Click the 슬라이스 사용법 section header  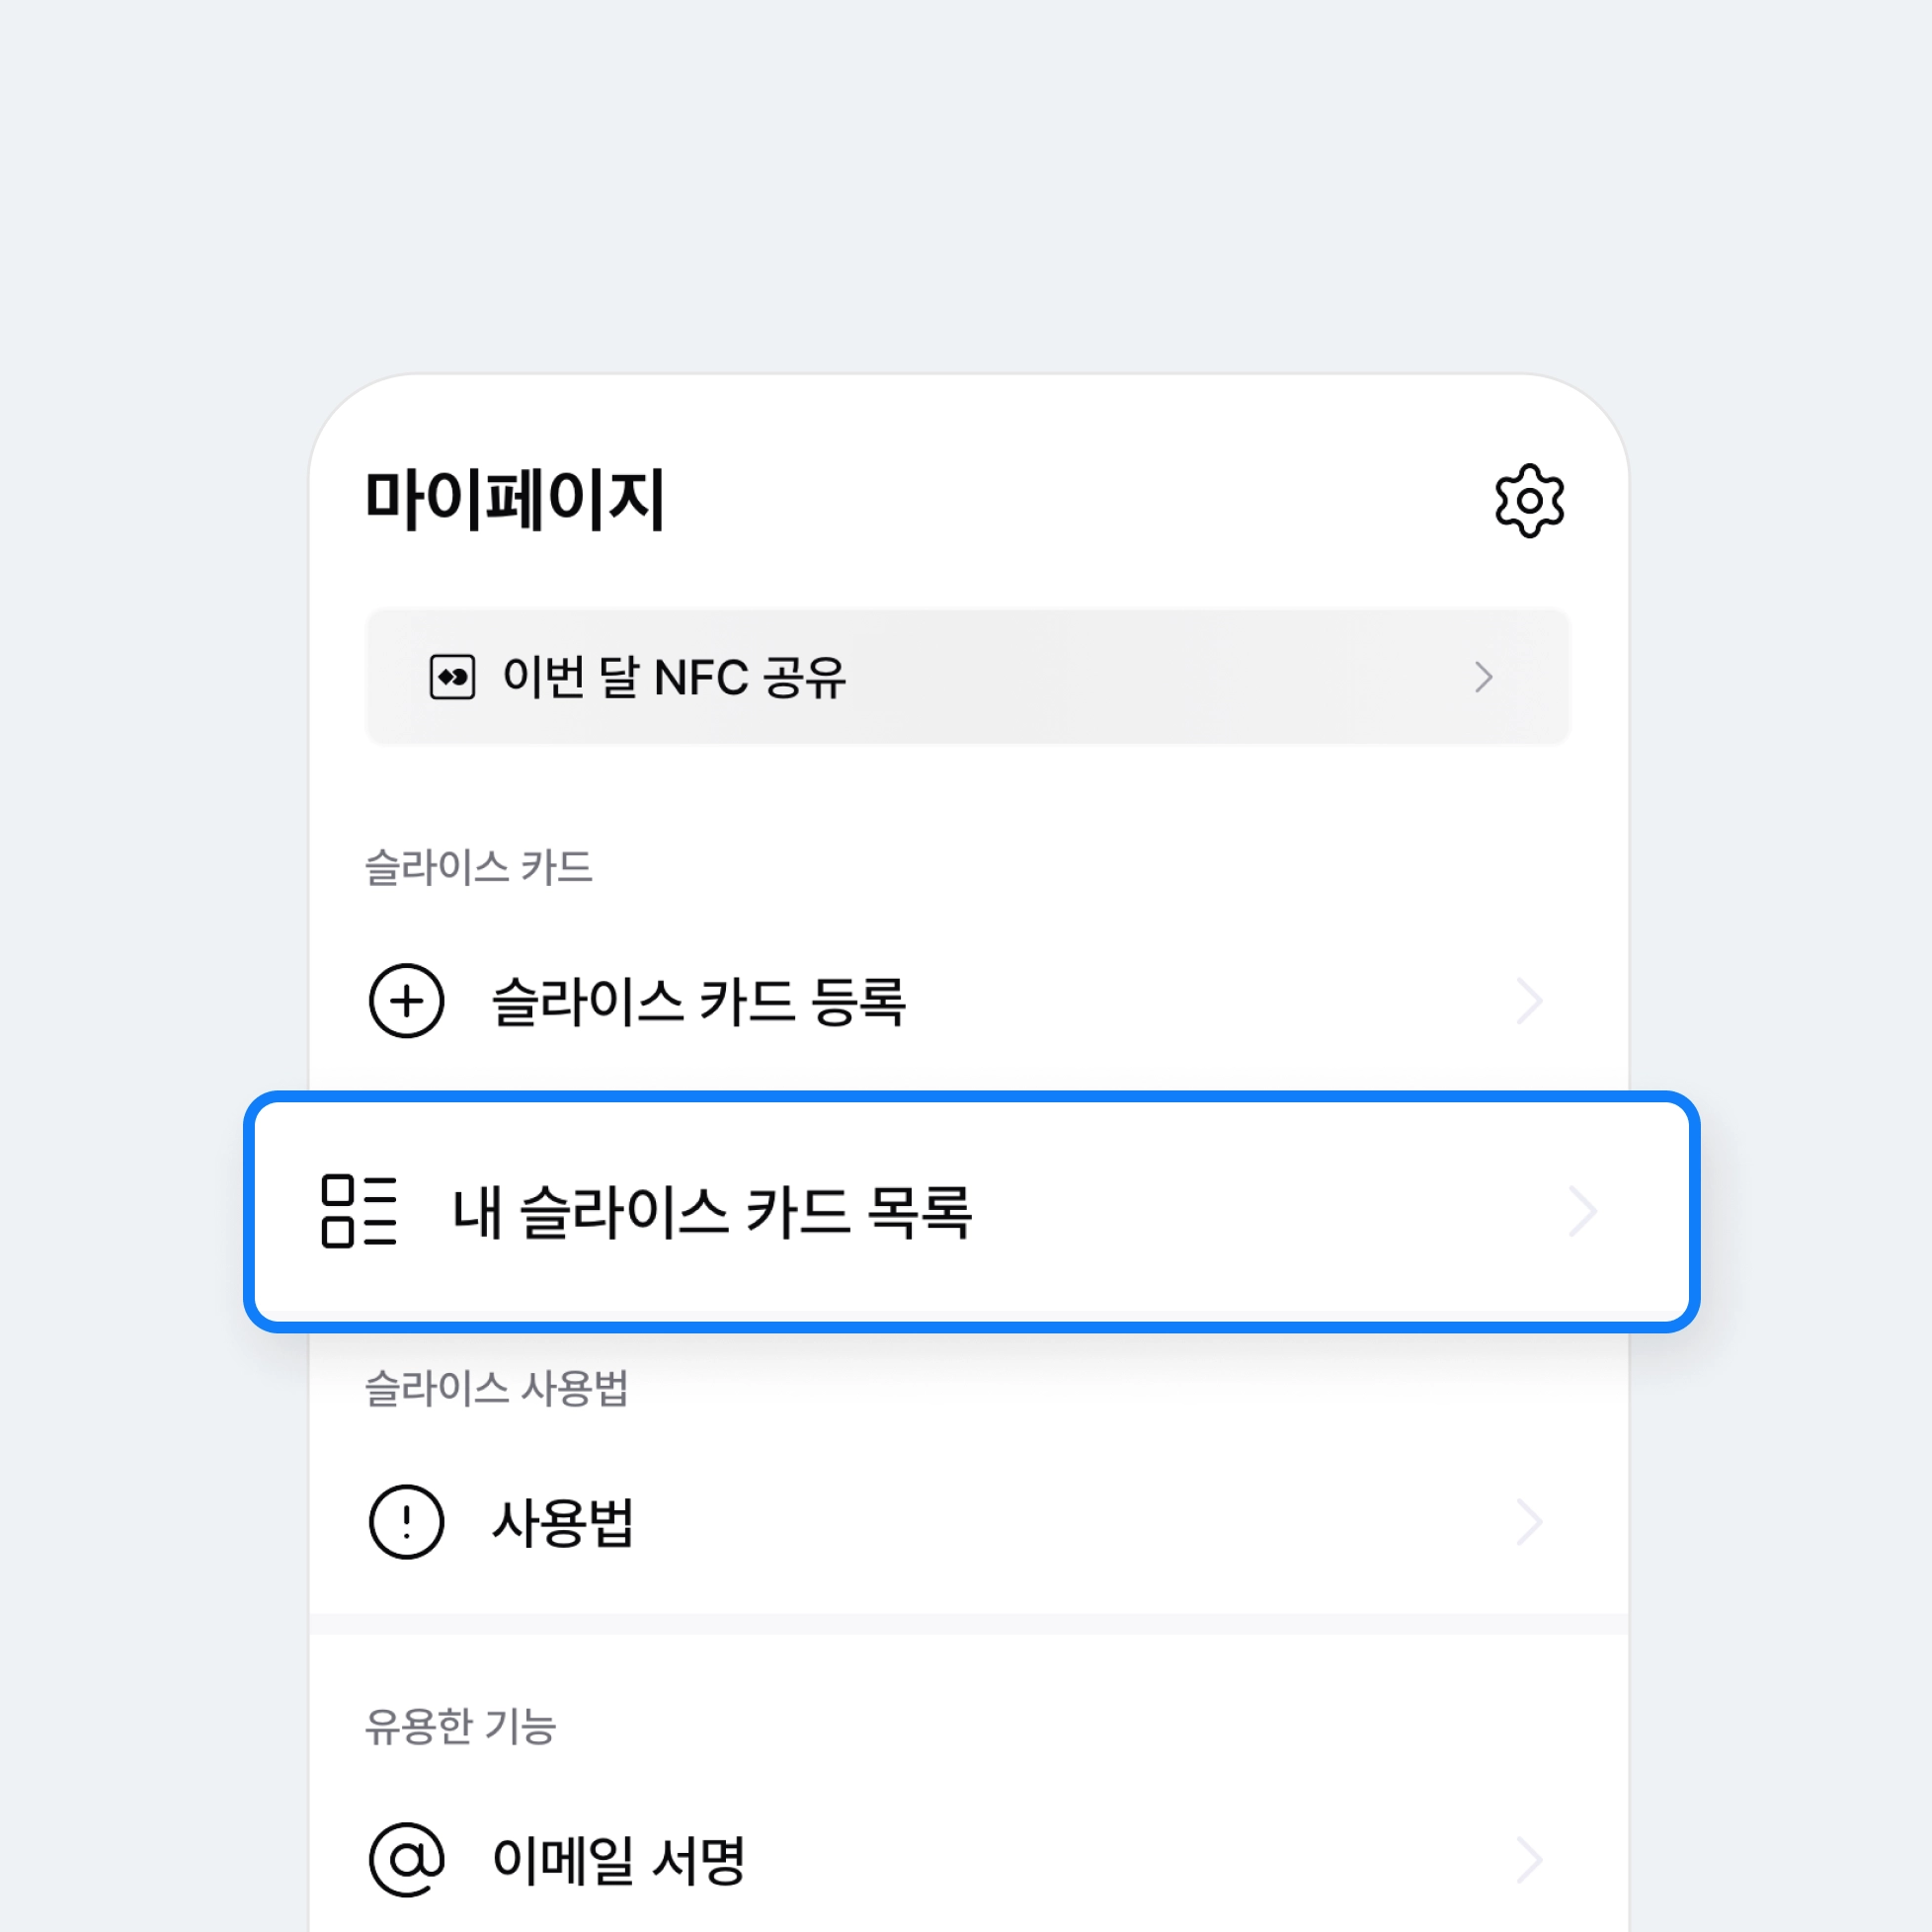(x=496, y=1388)
